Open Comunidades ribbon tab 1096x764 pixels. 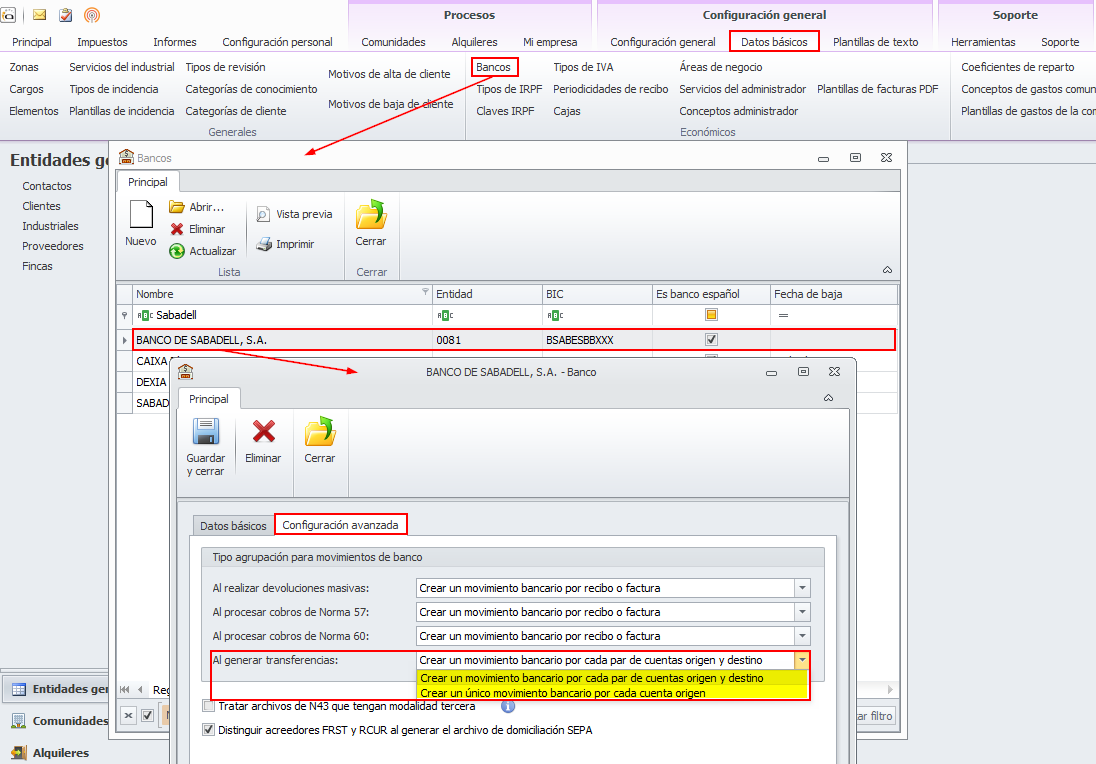click(x=393, y=42)
